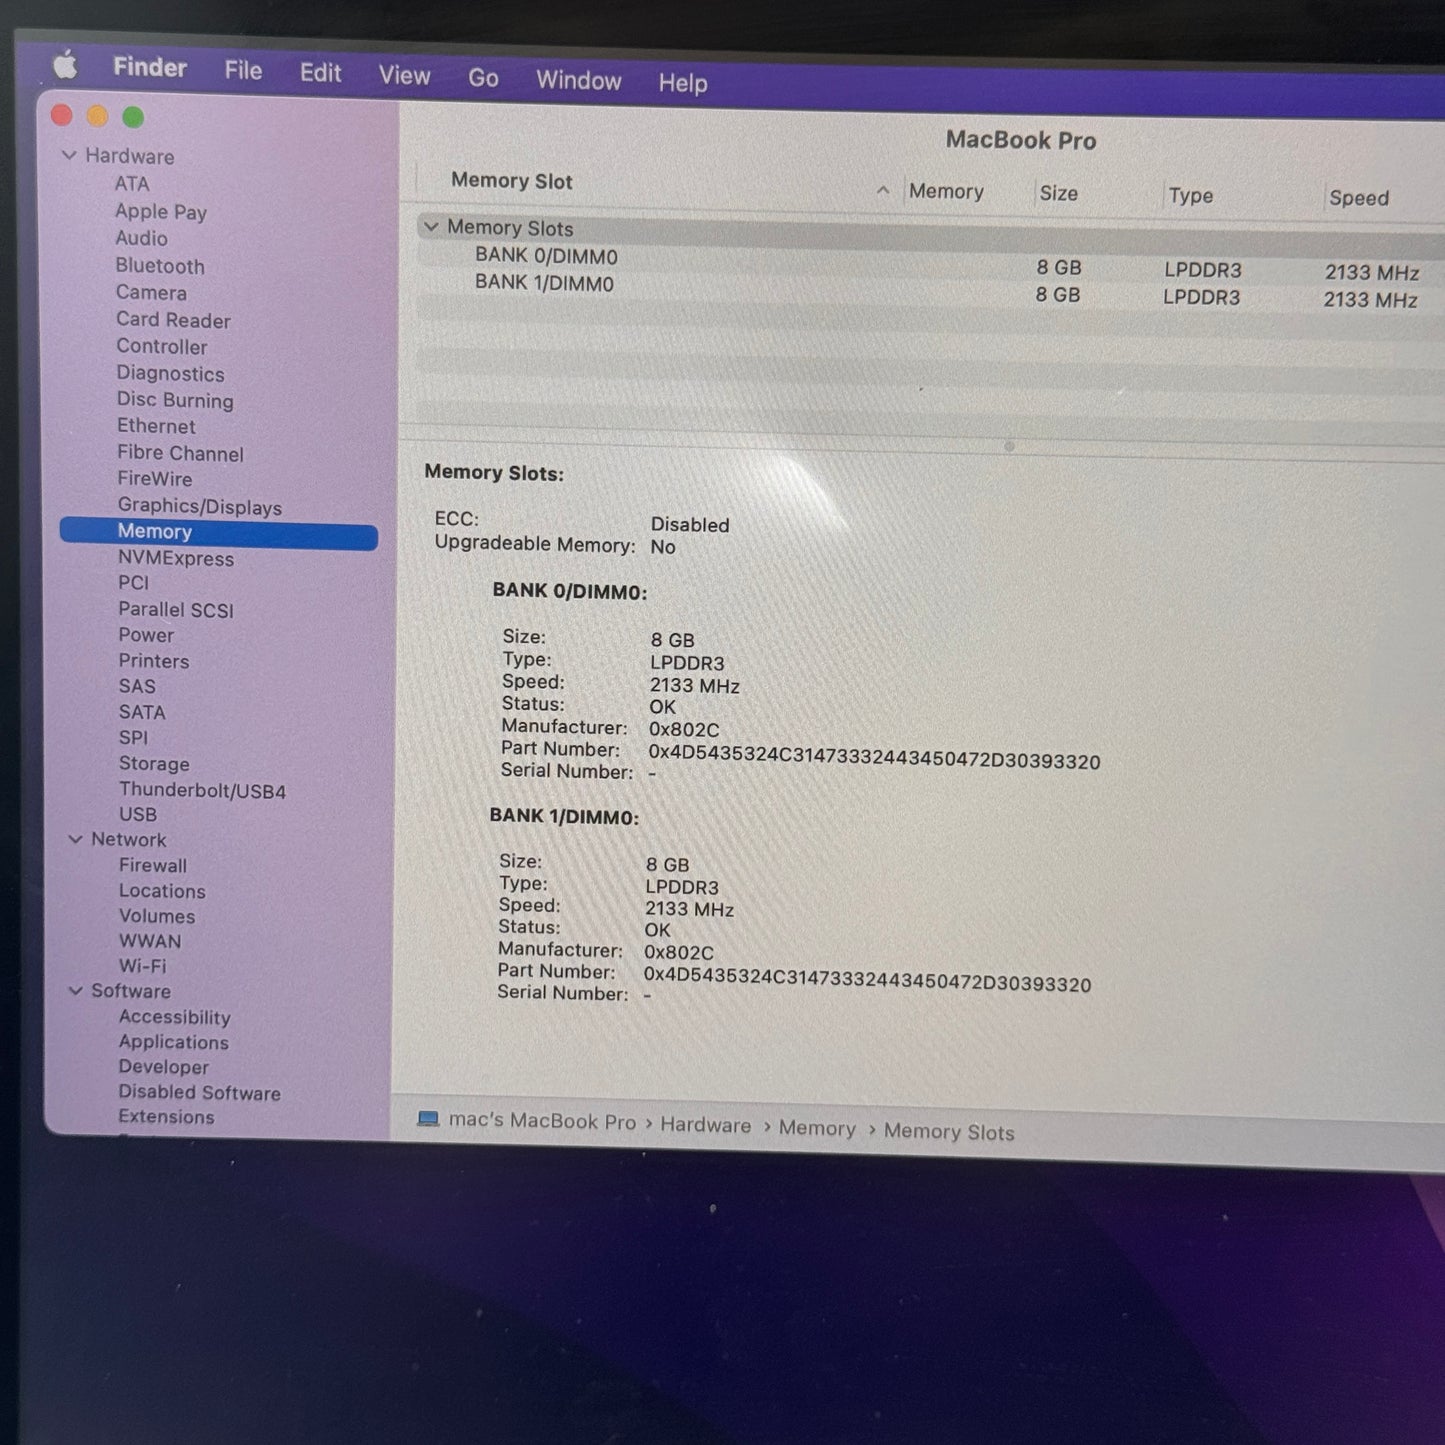
Task: Select Audio in the sidebar
Action: (141, 238)
